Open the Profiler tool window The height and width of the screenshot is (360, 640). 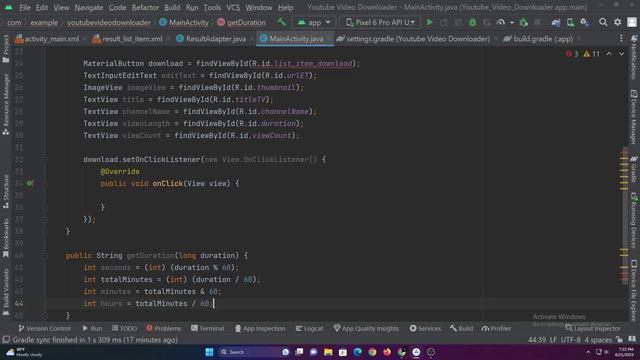(496, 328)
